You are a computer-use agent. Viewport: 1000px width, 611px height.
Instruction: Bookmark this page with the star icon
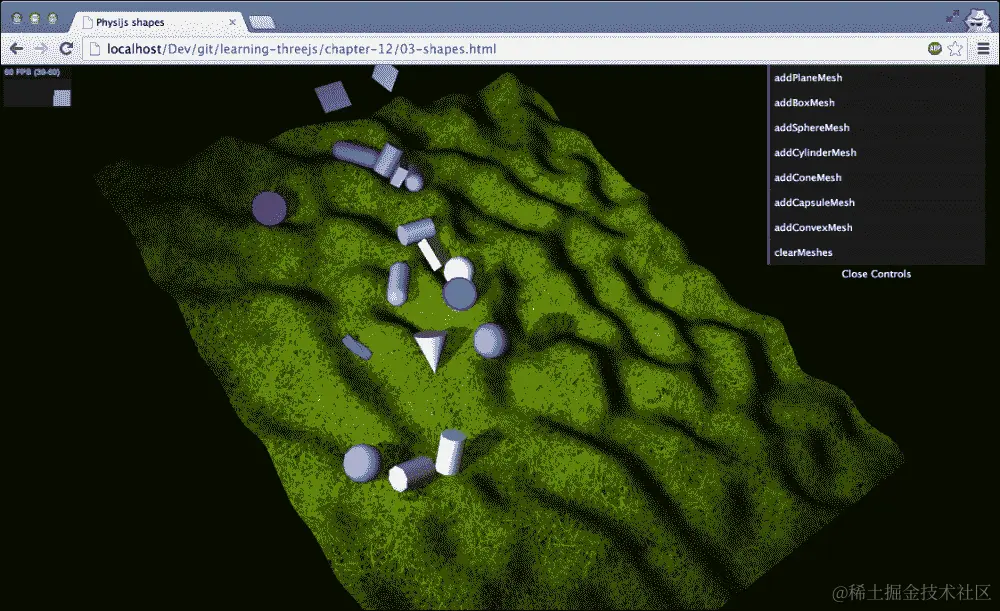pyautogui.click(x=955, y=48)
